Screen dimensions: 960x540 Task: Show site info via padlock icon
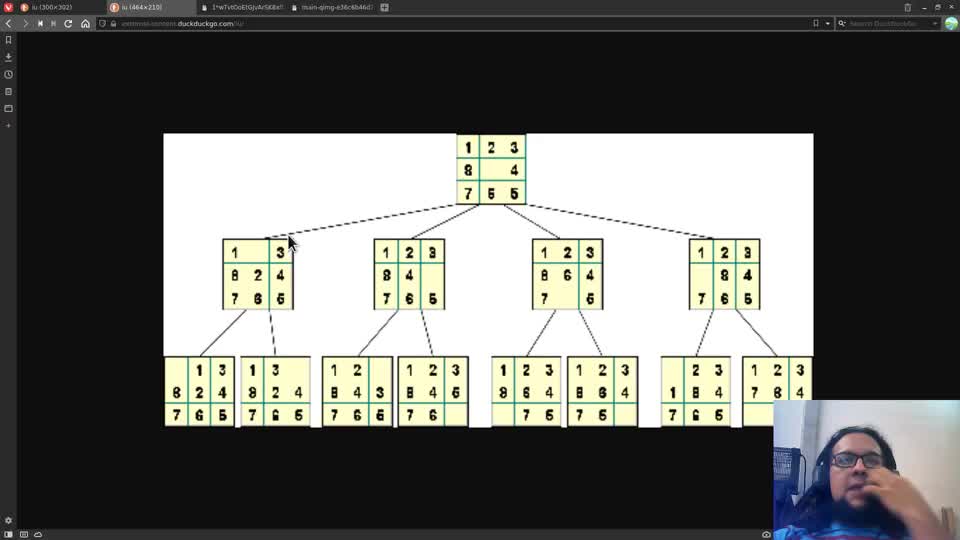click(113, 23)
